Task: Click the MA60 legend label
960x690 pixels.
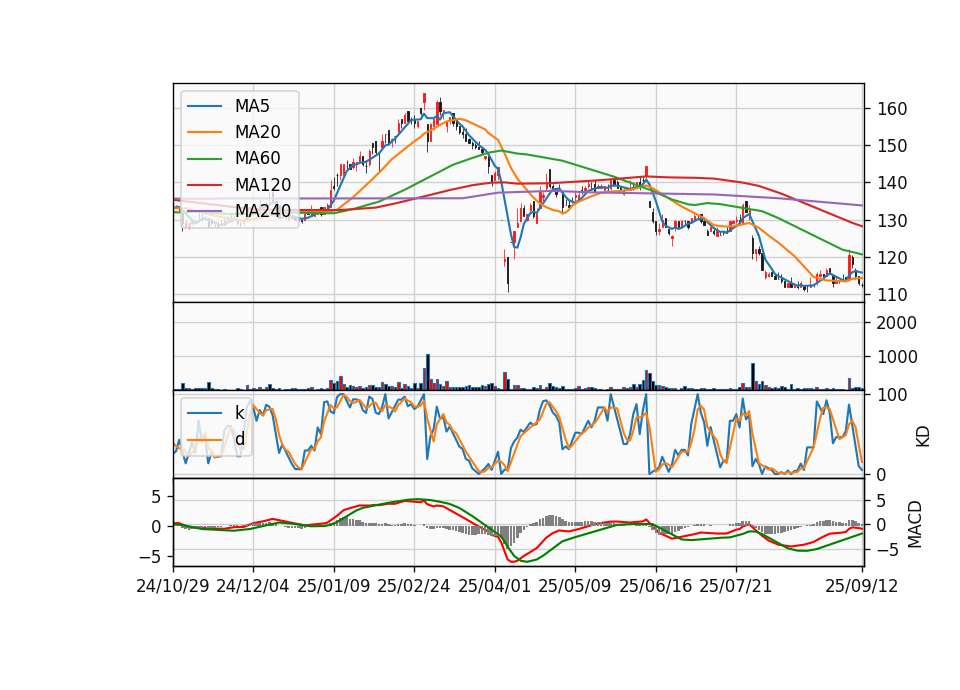Action: pyautogui.click(x=257, y=158)
